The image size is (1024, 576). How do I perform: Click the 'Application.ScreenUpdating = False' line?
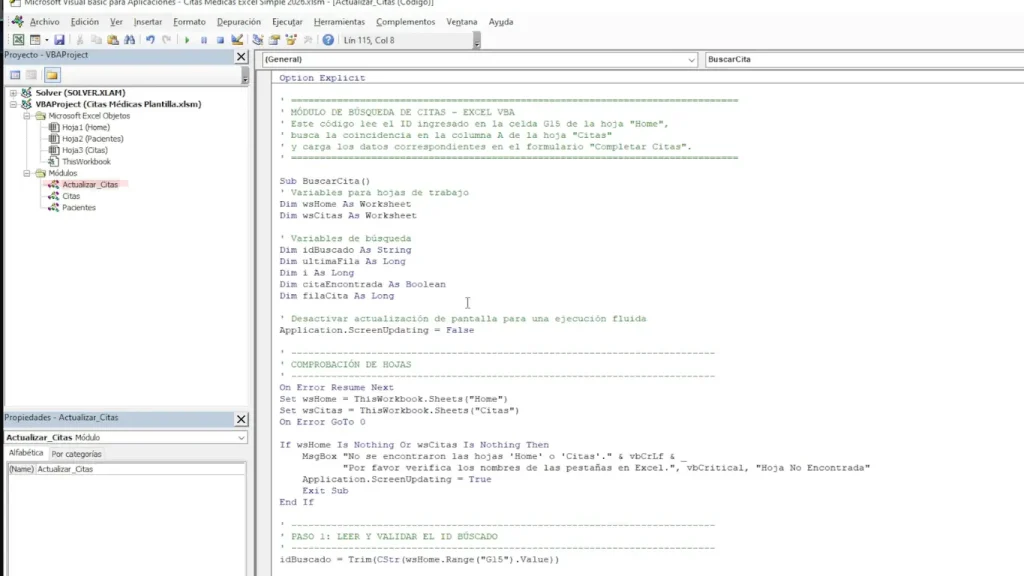point(377,330)
